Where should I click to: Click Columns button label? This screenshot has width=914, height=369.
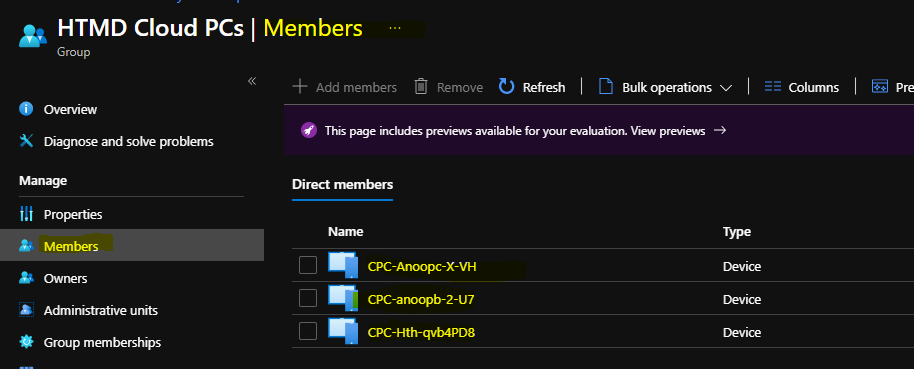(x=814, y=87)
